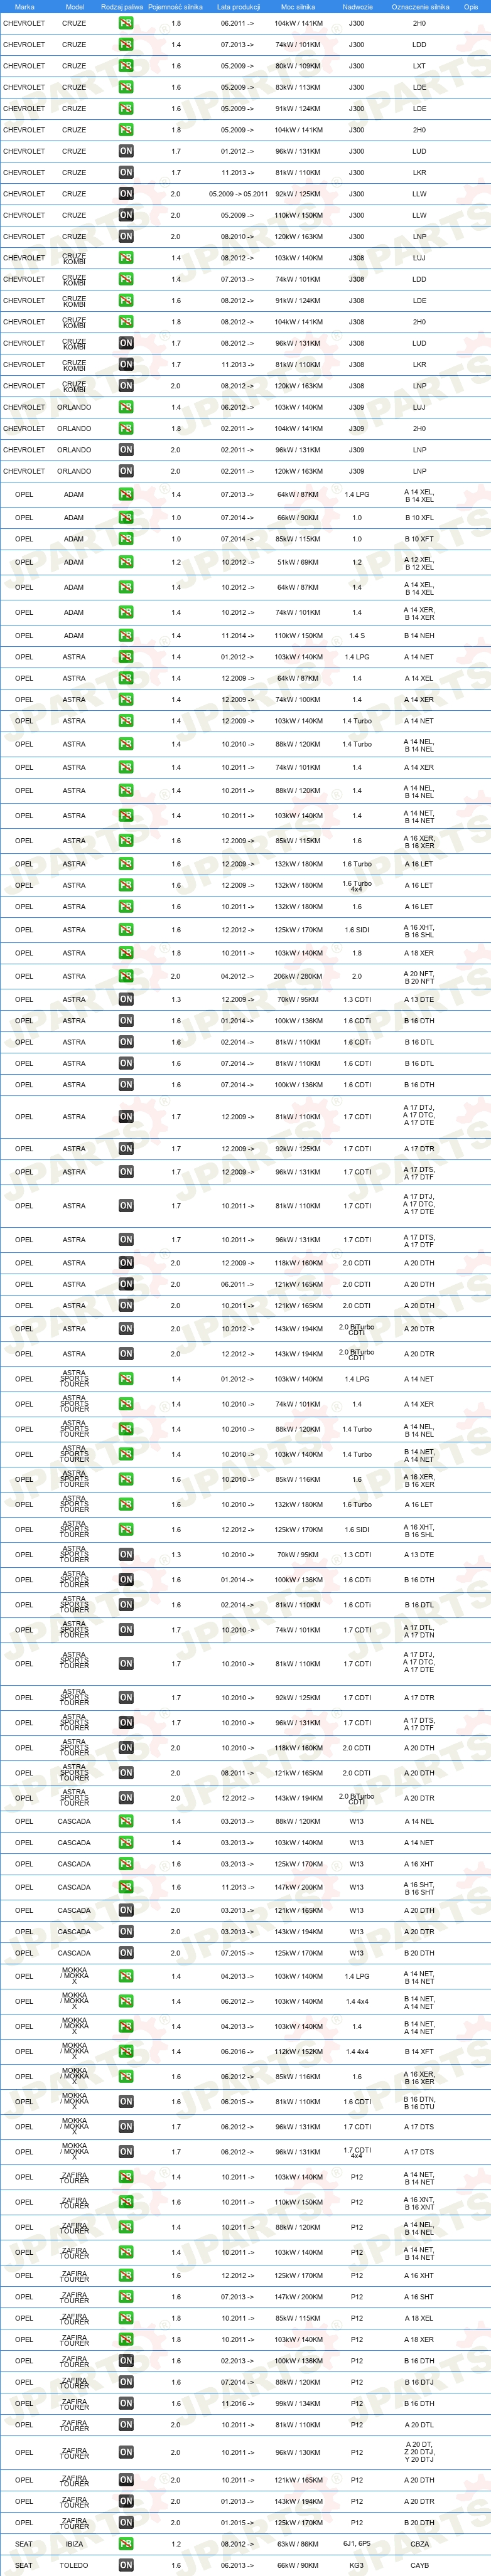Click the PB fuel icon in the Cruze LXT row
Viewport: 491px width, 2576px height.
click(126, 66)
